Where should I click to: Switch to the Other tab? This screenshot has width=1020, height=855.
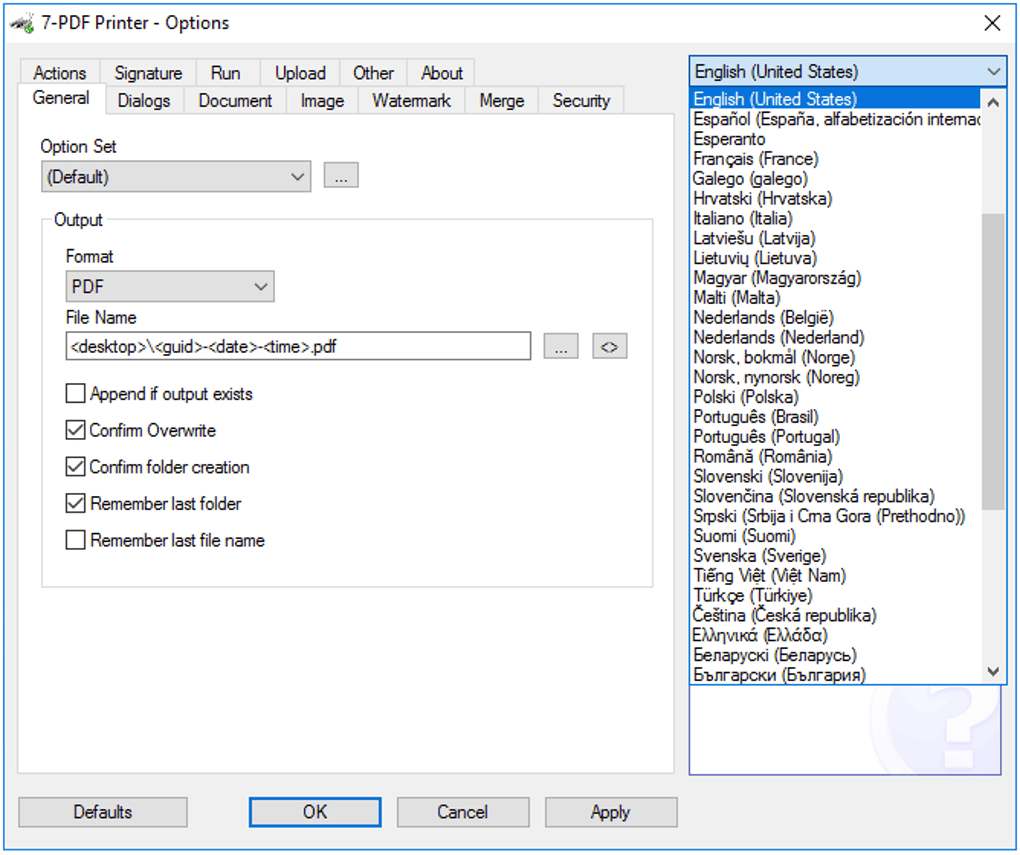(373, 73)
